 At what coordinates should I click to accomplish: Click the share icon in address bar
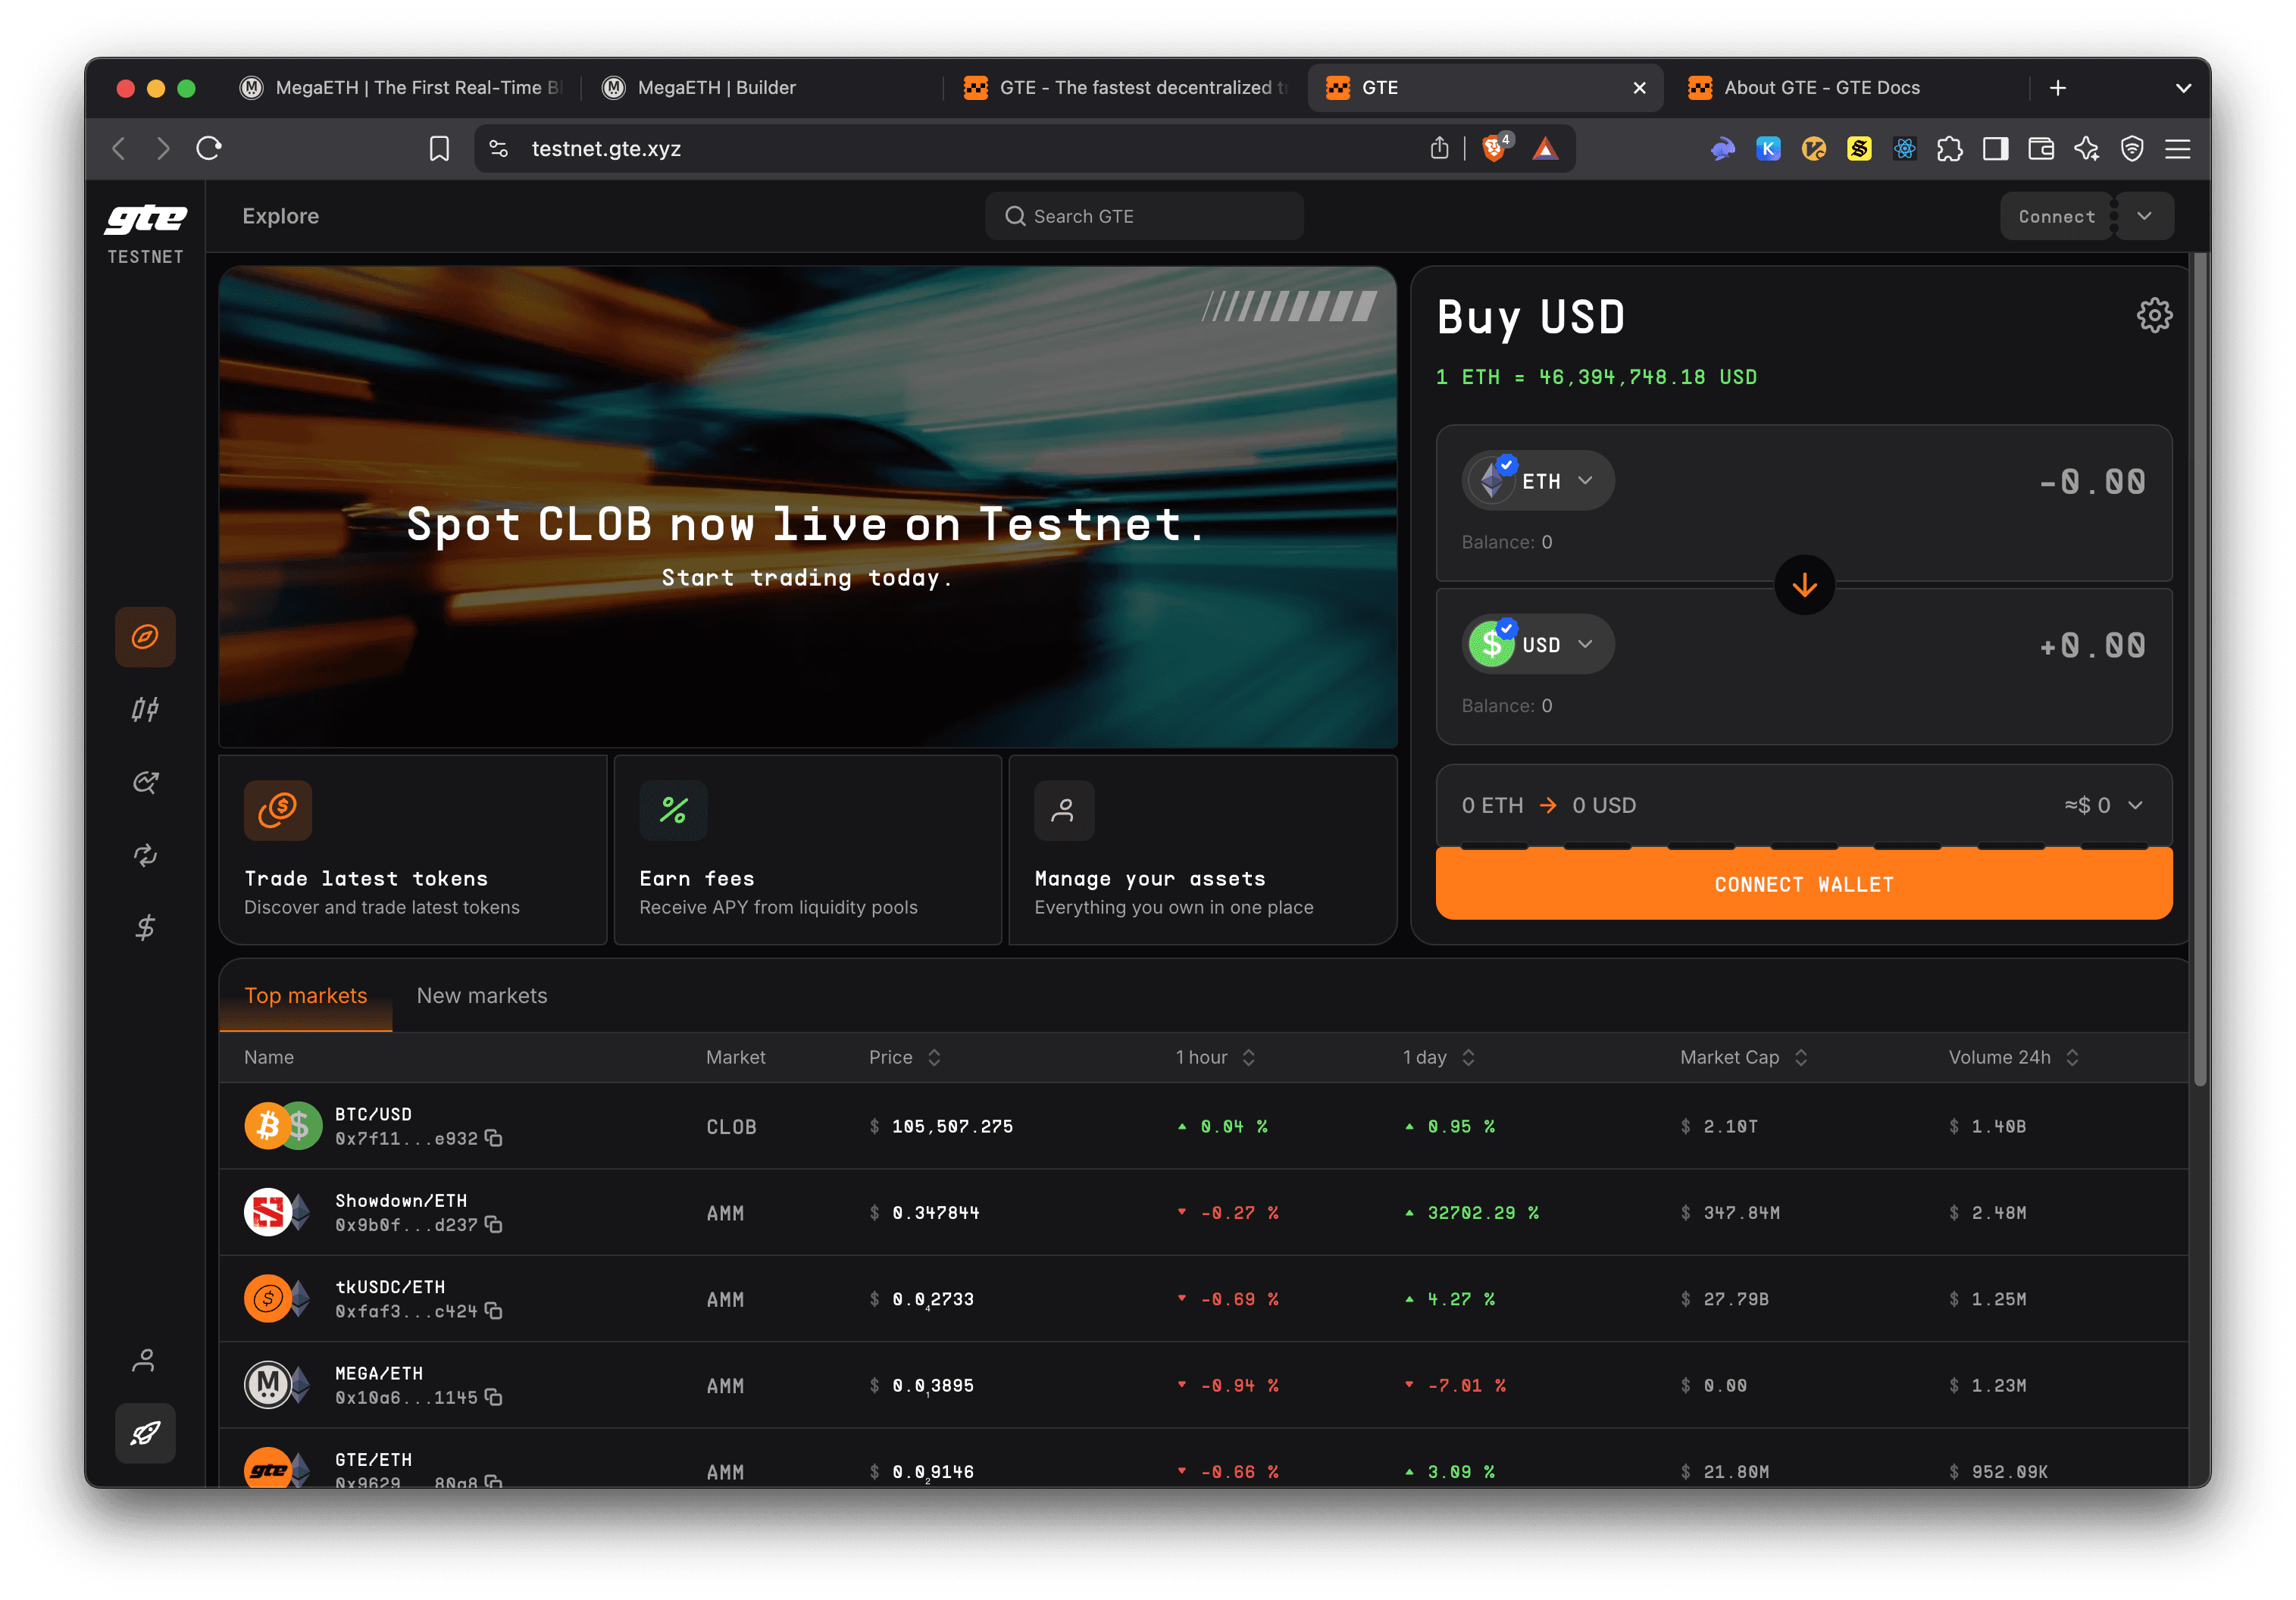tap(1439, 148)
